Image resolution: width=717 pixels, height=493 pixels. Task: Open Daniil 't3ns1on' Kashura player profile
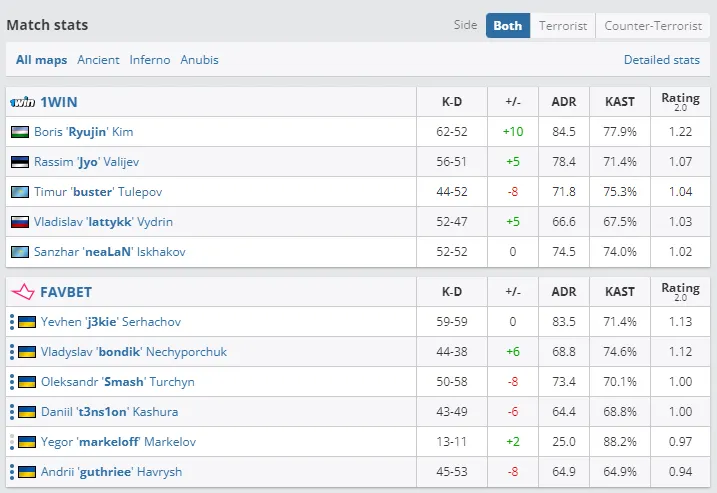point(110,412)
